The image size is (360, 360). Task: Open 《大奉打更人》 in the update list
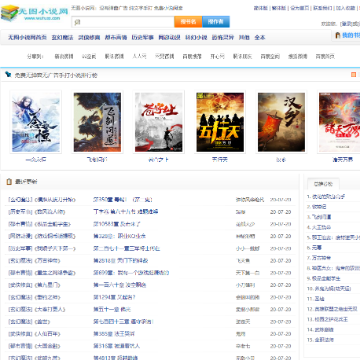pyautogui.click(x=50, y=309)
